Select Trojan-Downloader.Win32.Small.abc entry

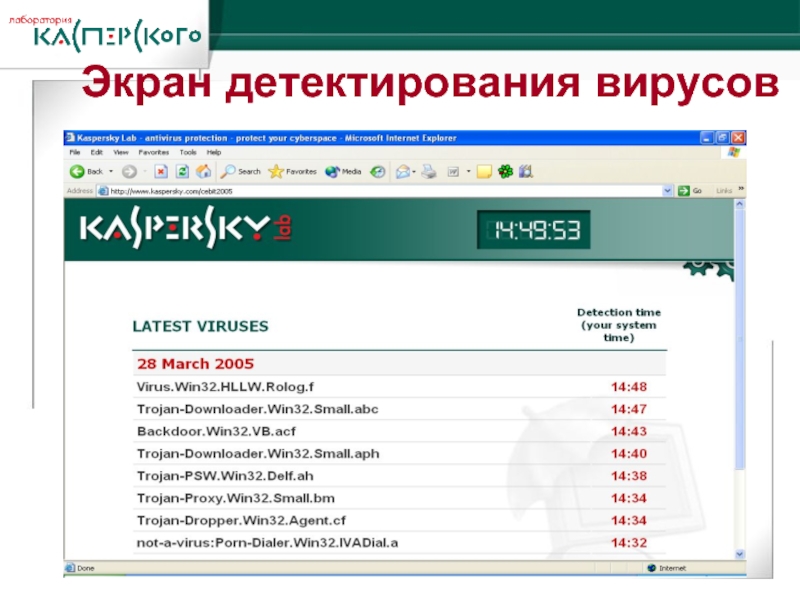pyautogui.click(x=258, y=409)
